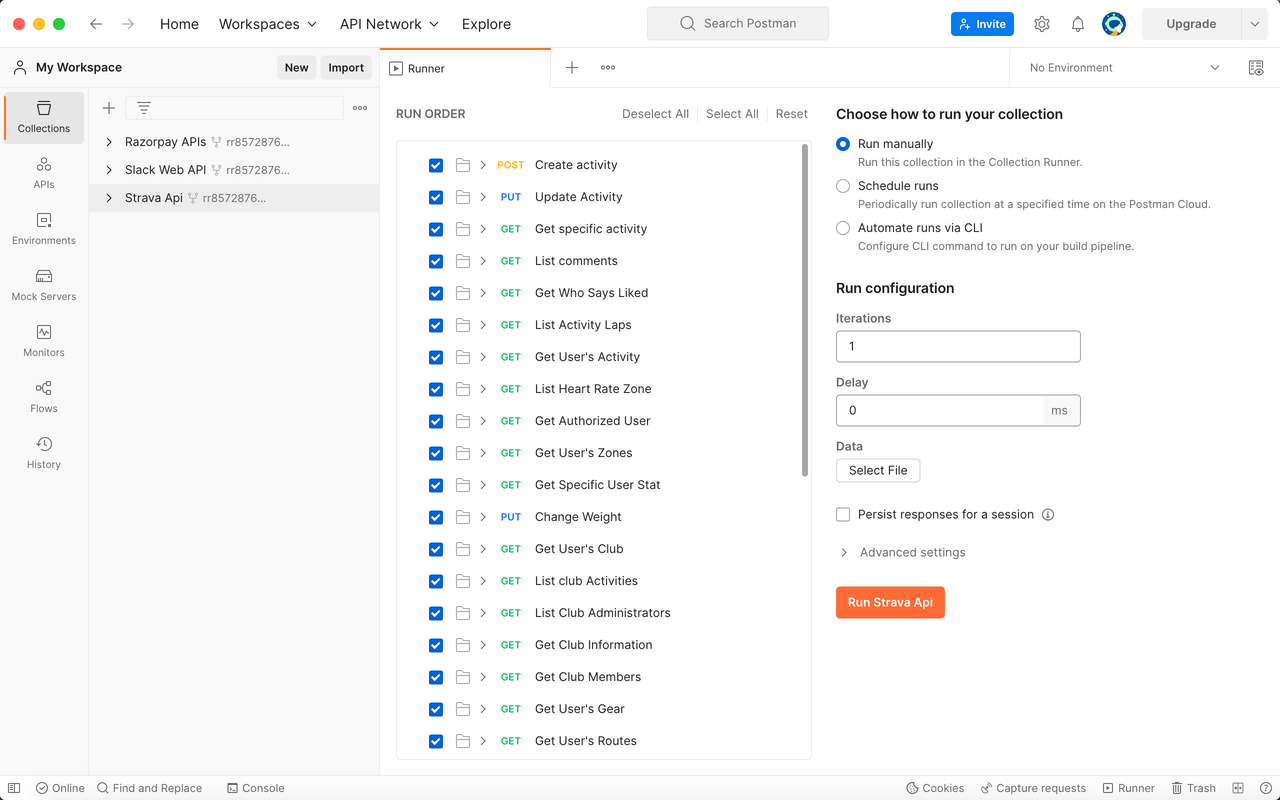Screen dimensions: 1280x800
Task: Open the History sidebar icon
Action: pyautogui.click(x=44, y=452)
